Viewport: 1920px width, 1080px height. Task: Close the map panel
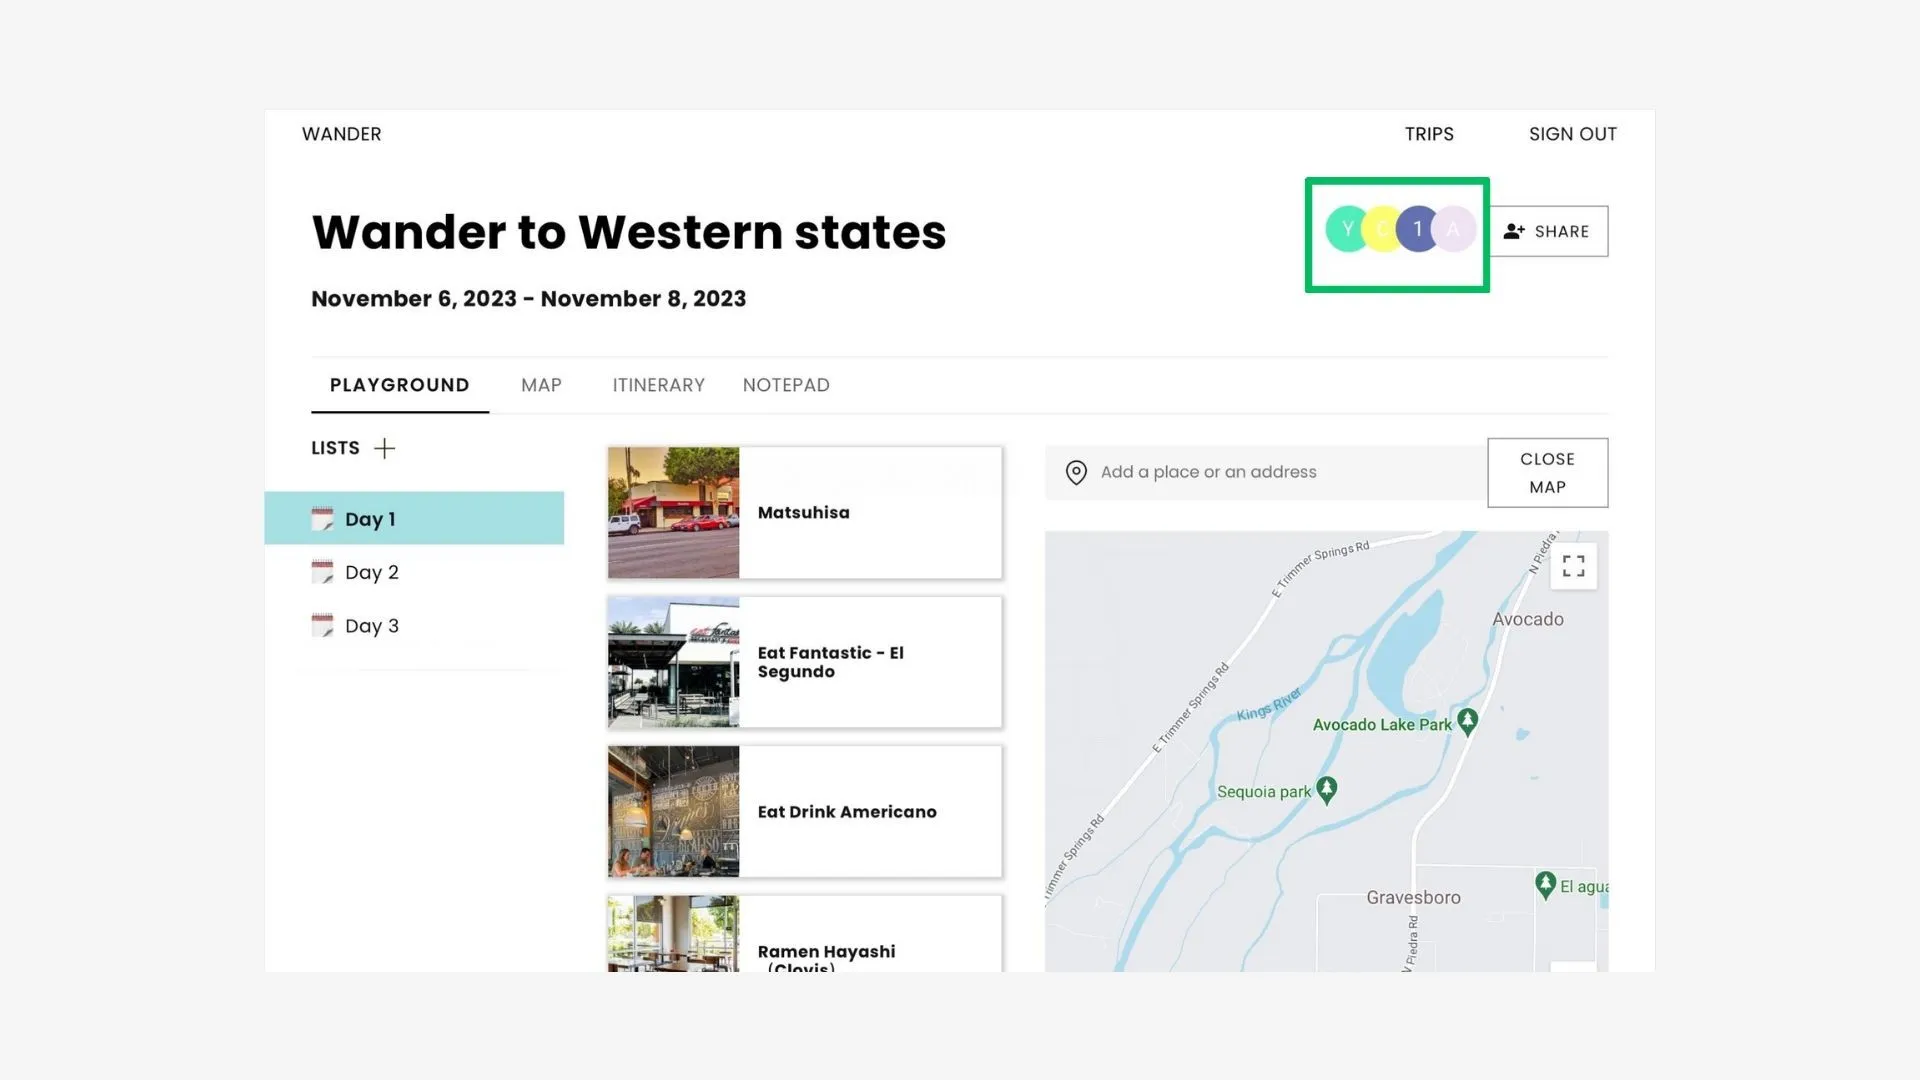pos(1547,473)
